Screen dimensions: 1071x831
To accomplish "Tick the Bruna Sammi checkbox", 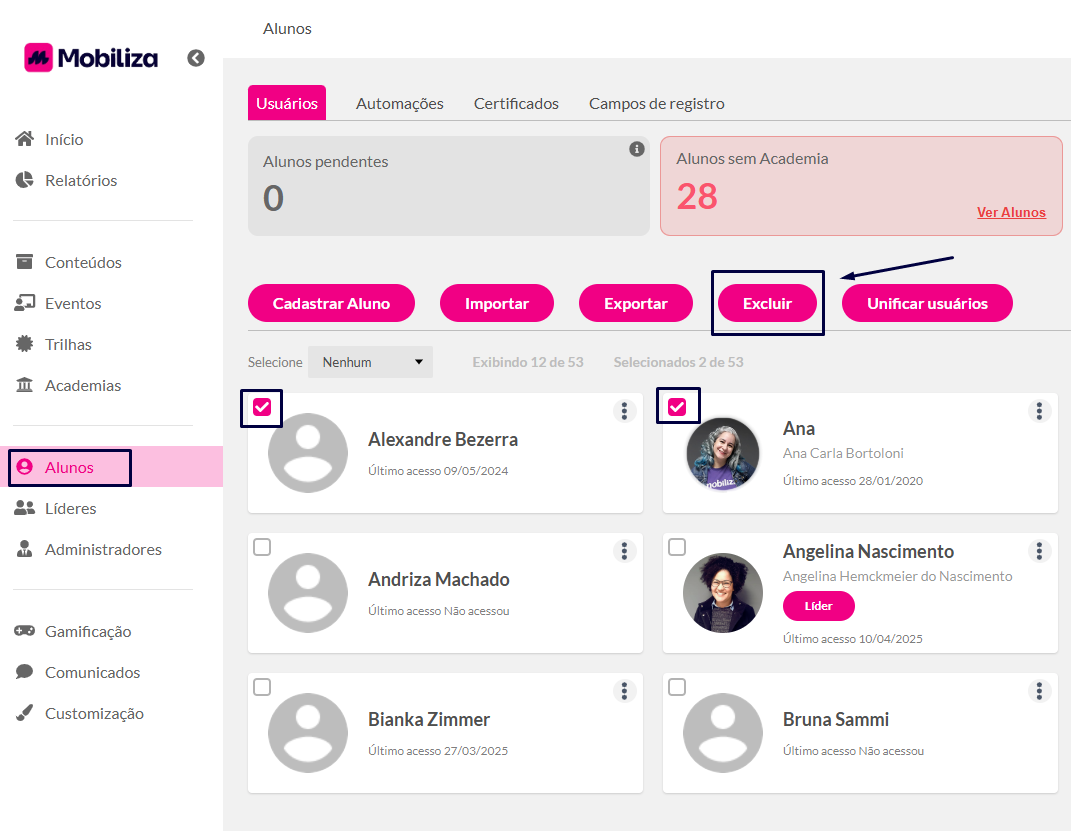I will click(x=677, y=687).
